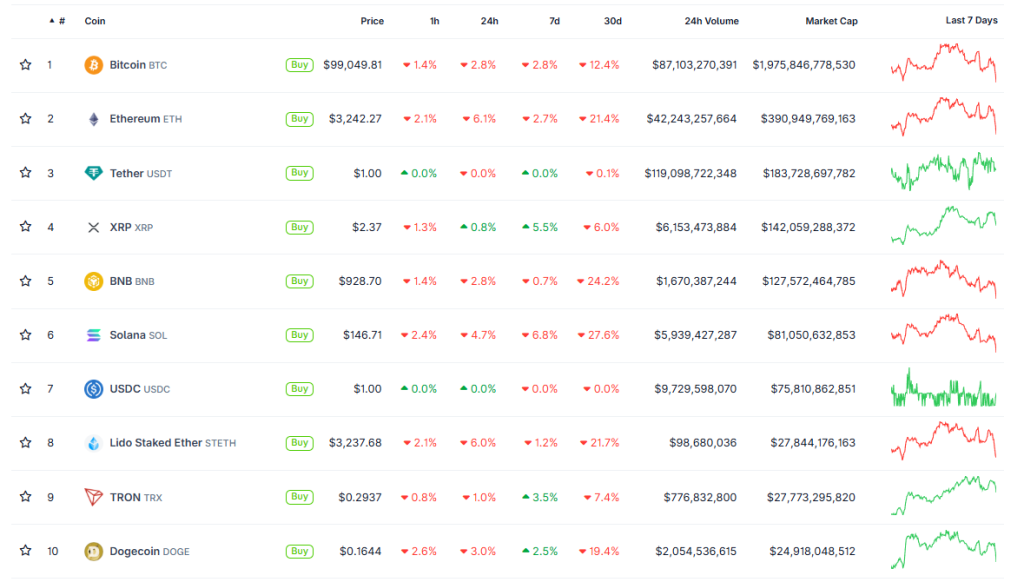
Task: Click the Buy button for TRON
Action: (x=299, y=497)
